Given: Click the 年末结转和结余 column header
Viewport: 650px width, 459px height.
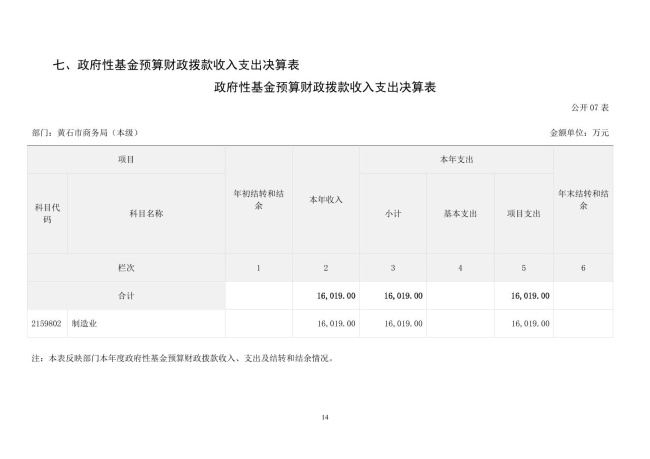Looking at the screenshot, I should pos(583,199).
